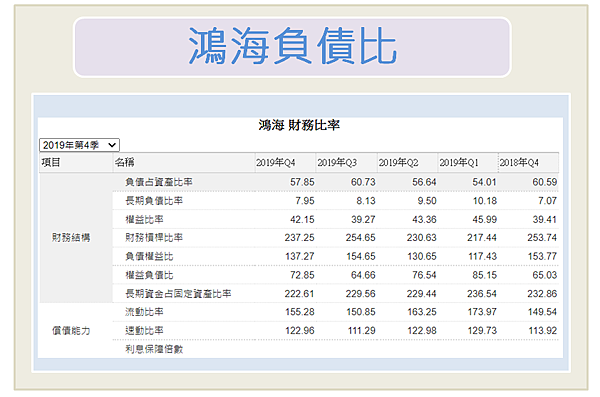Select the 負債權益比 row label
The width and height of the screenshot is (600, 397).
[149, 256]
